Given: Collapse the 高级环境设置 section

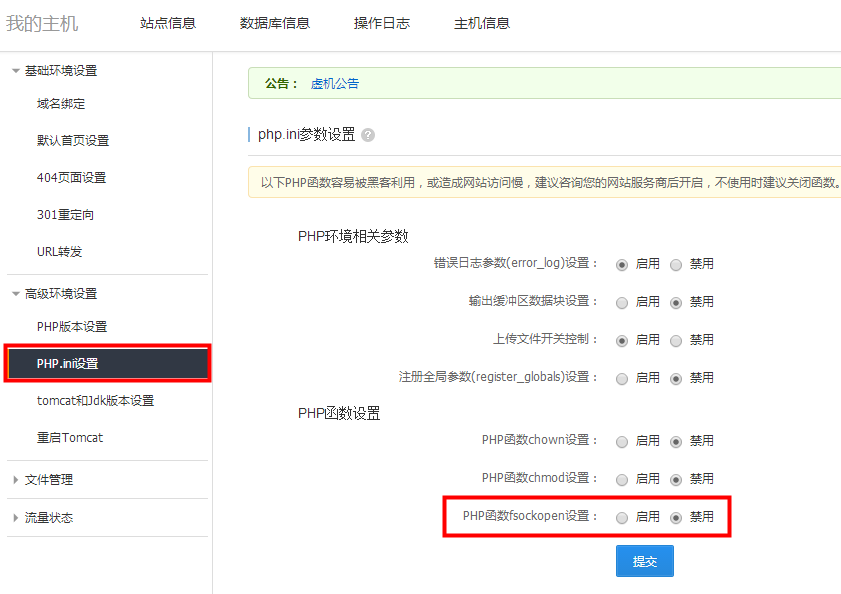Looking at the screenshot, I should (16, 294).
